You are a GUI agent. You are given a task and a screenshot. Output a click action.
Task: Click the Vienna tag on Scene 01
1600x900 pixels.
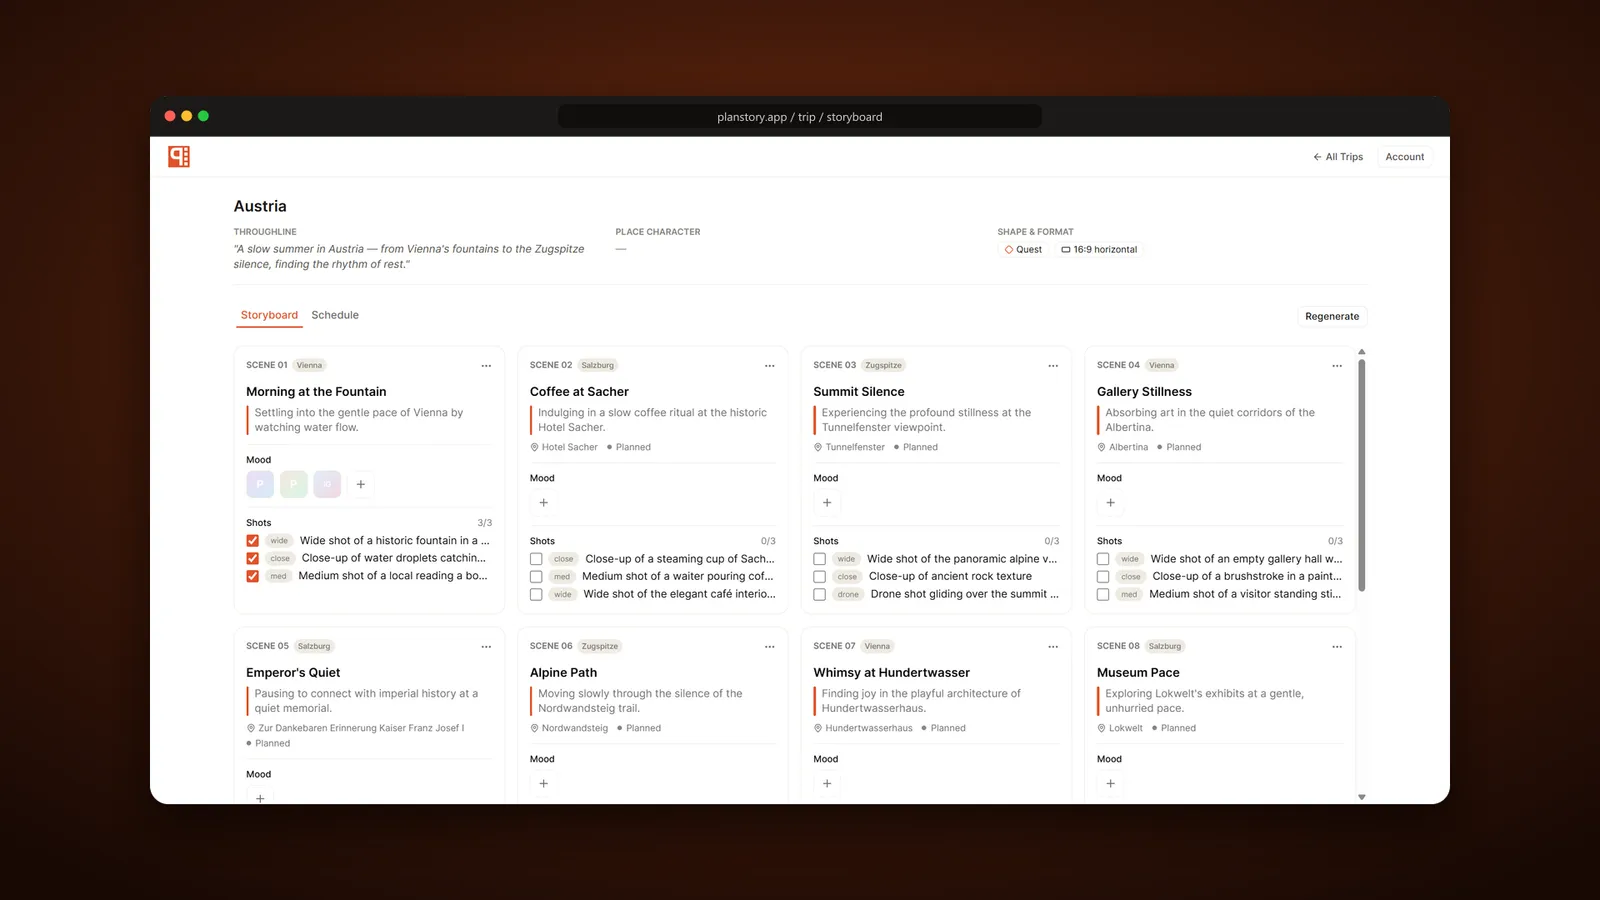[x=309, y=366]
